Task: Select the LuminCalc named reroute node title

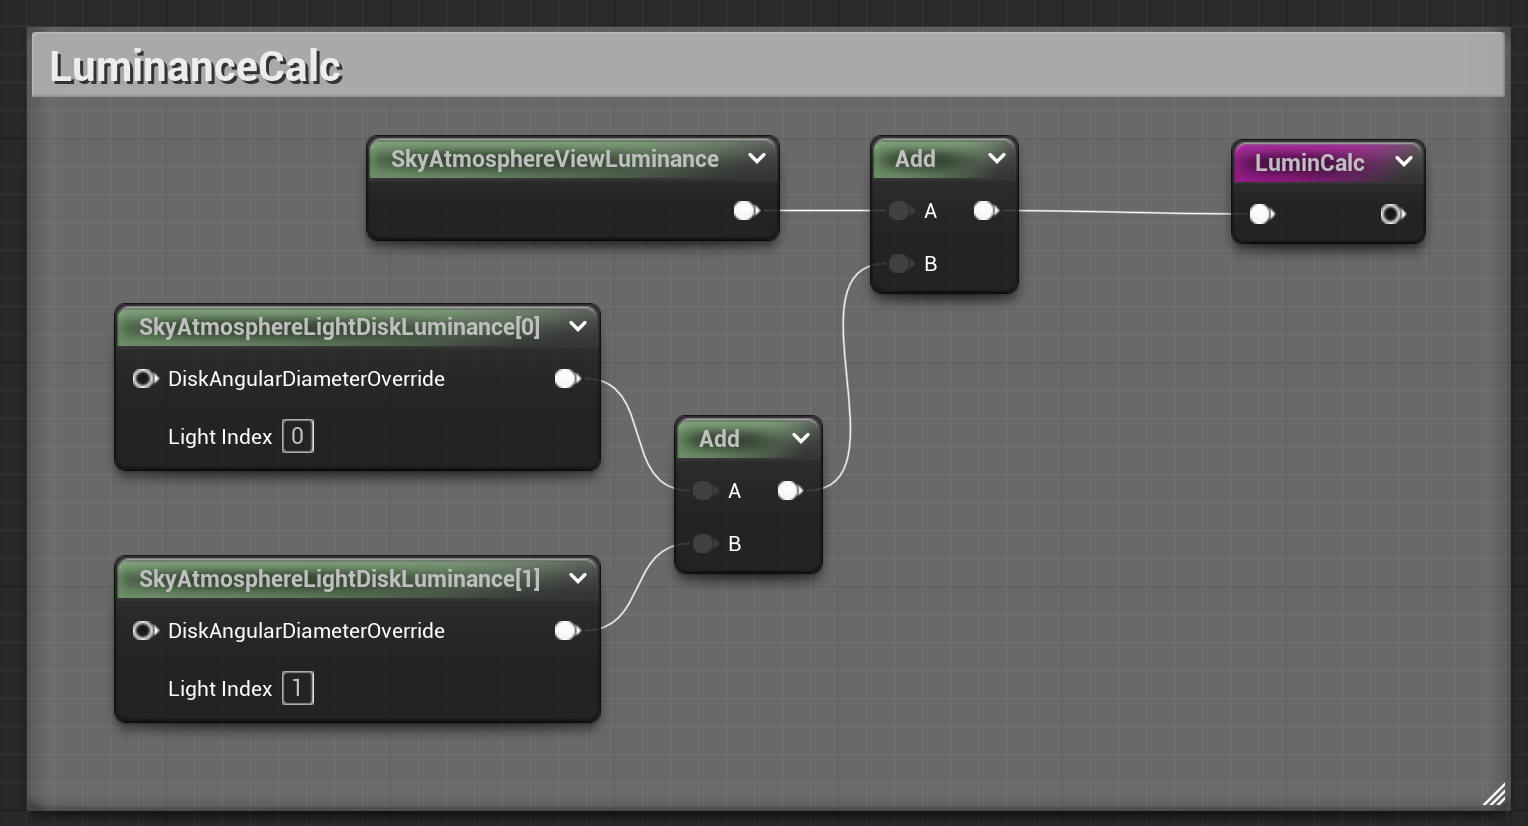Action: (x=1309, y=162)
